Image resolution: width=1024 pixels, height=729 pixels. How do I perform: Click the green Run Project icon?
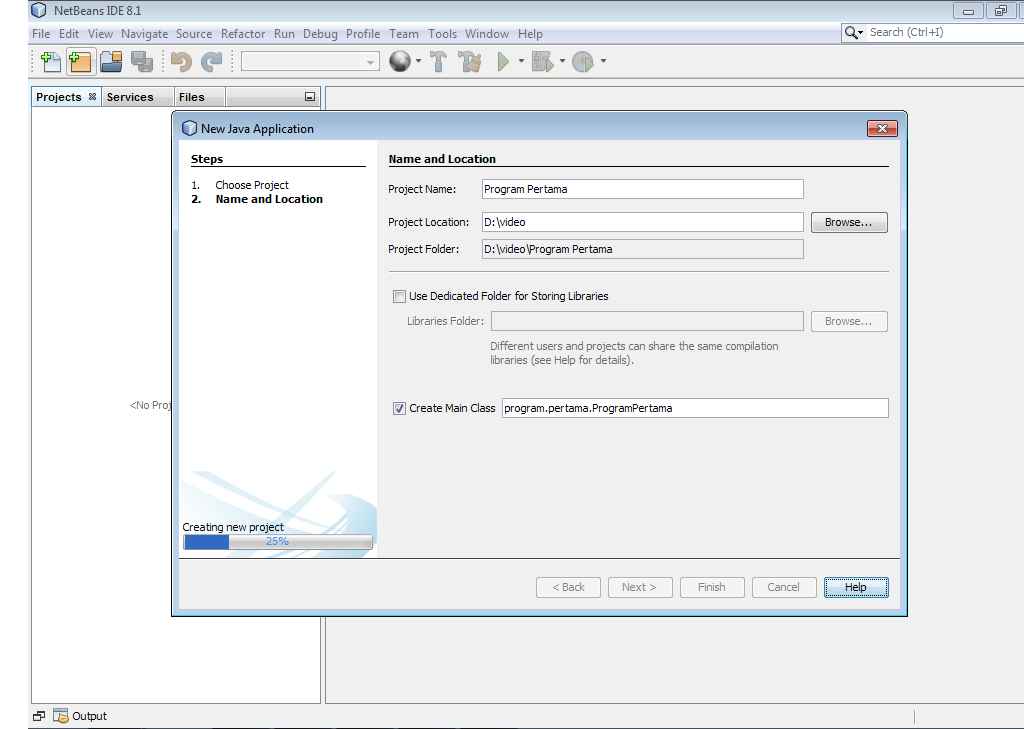pos(503,61)
